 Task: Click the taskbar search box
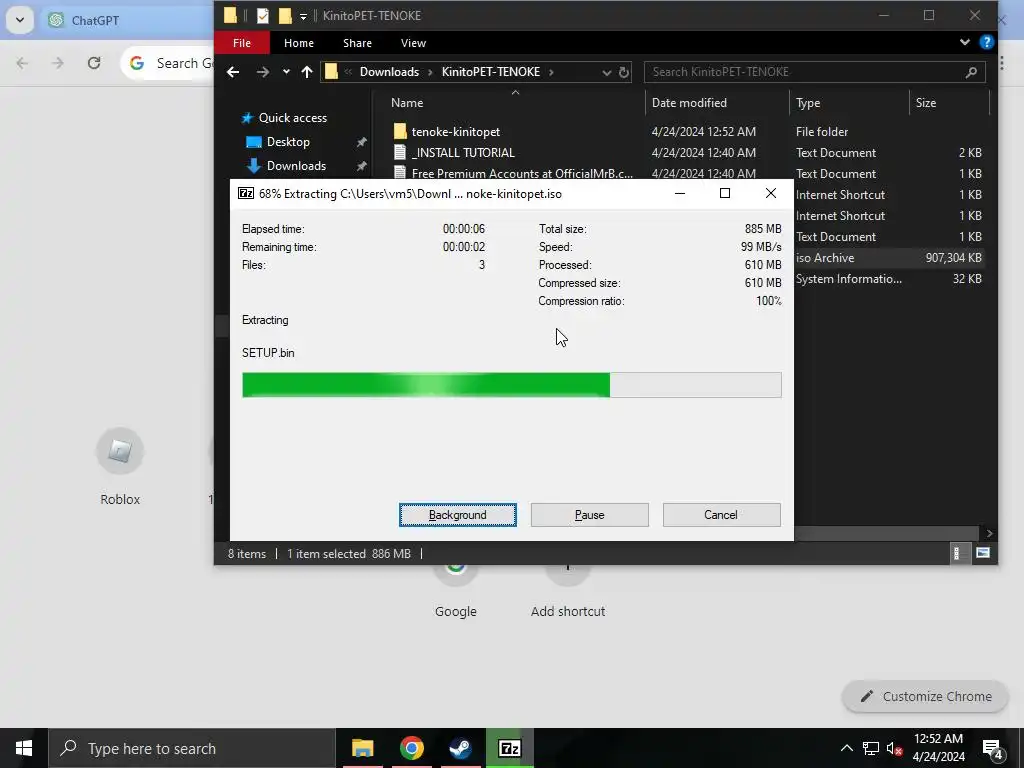point(192,748)
